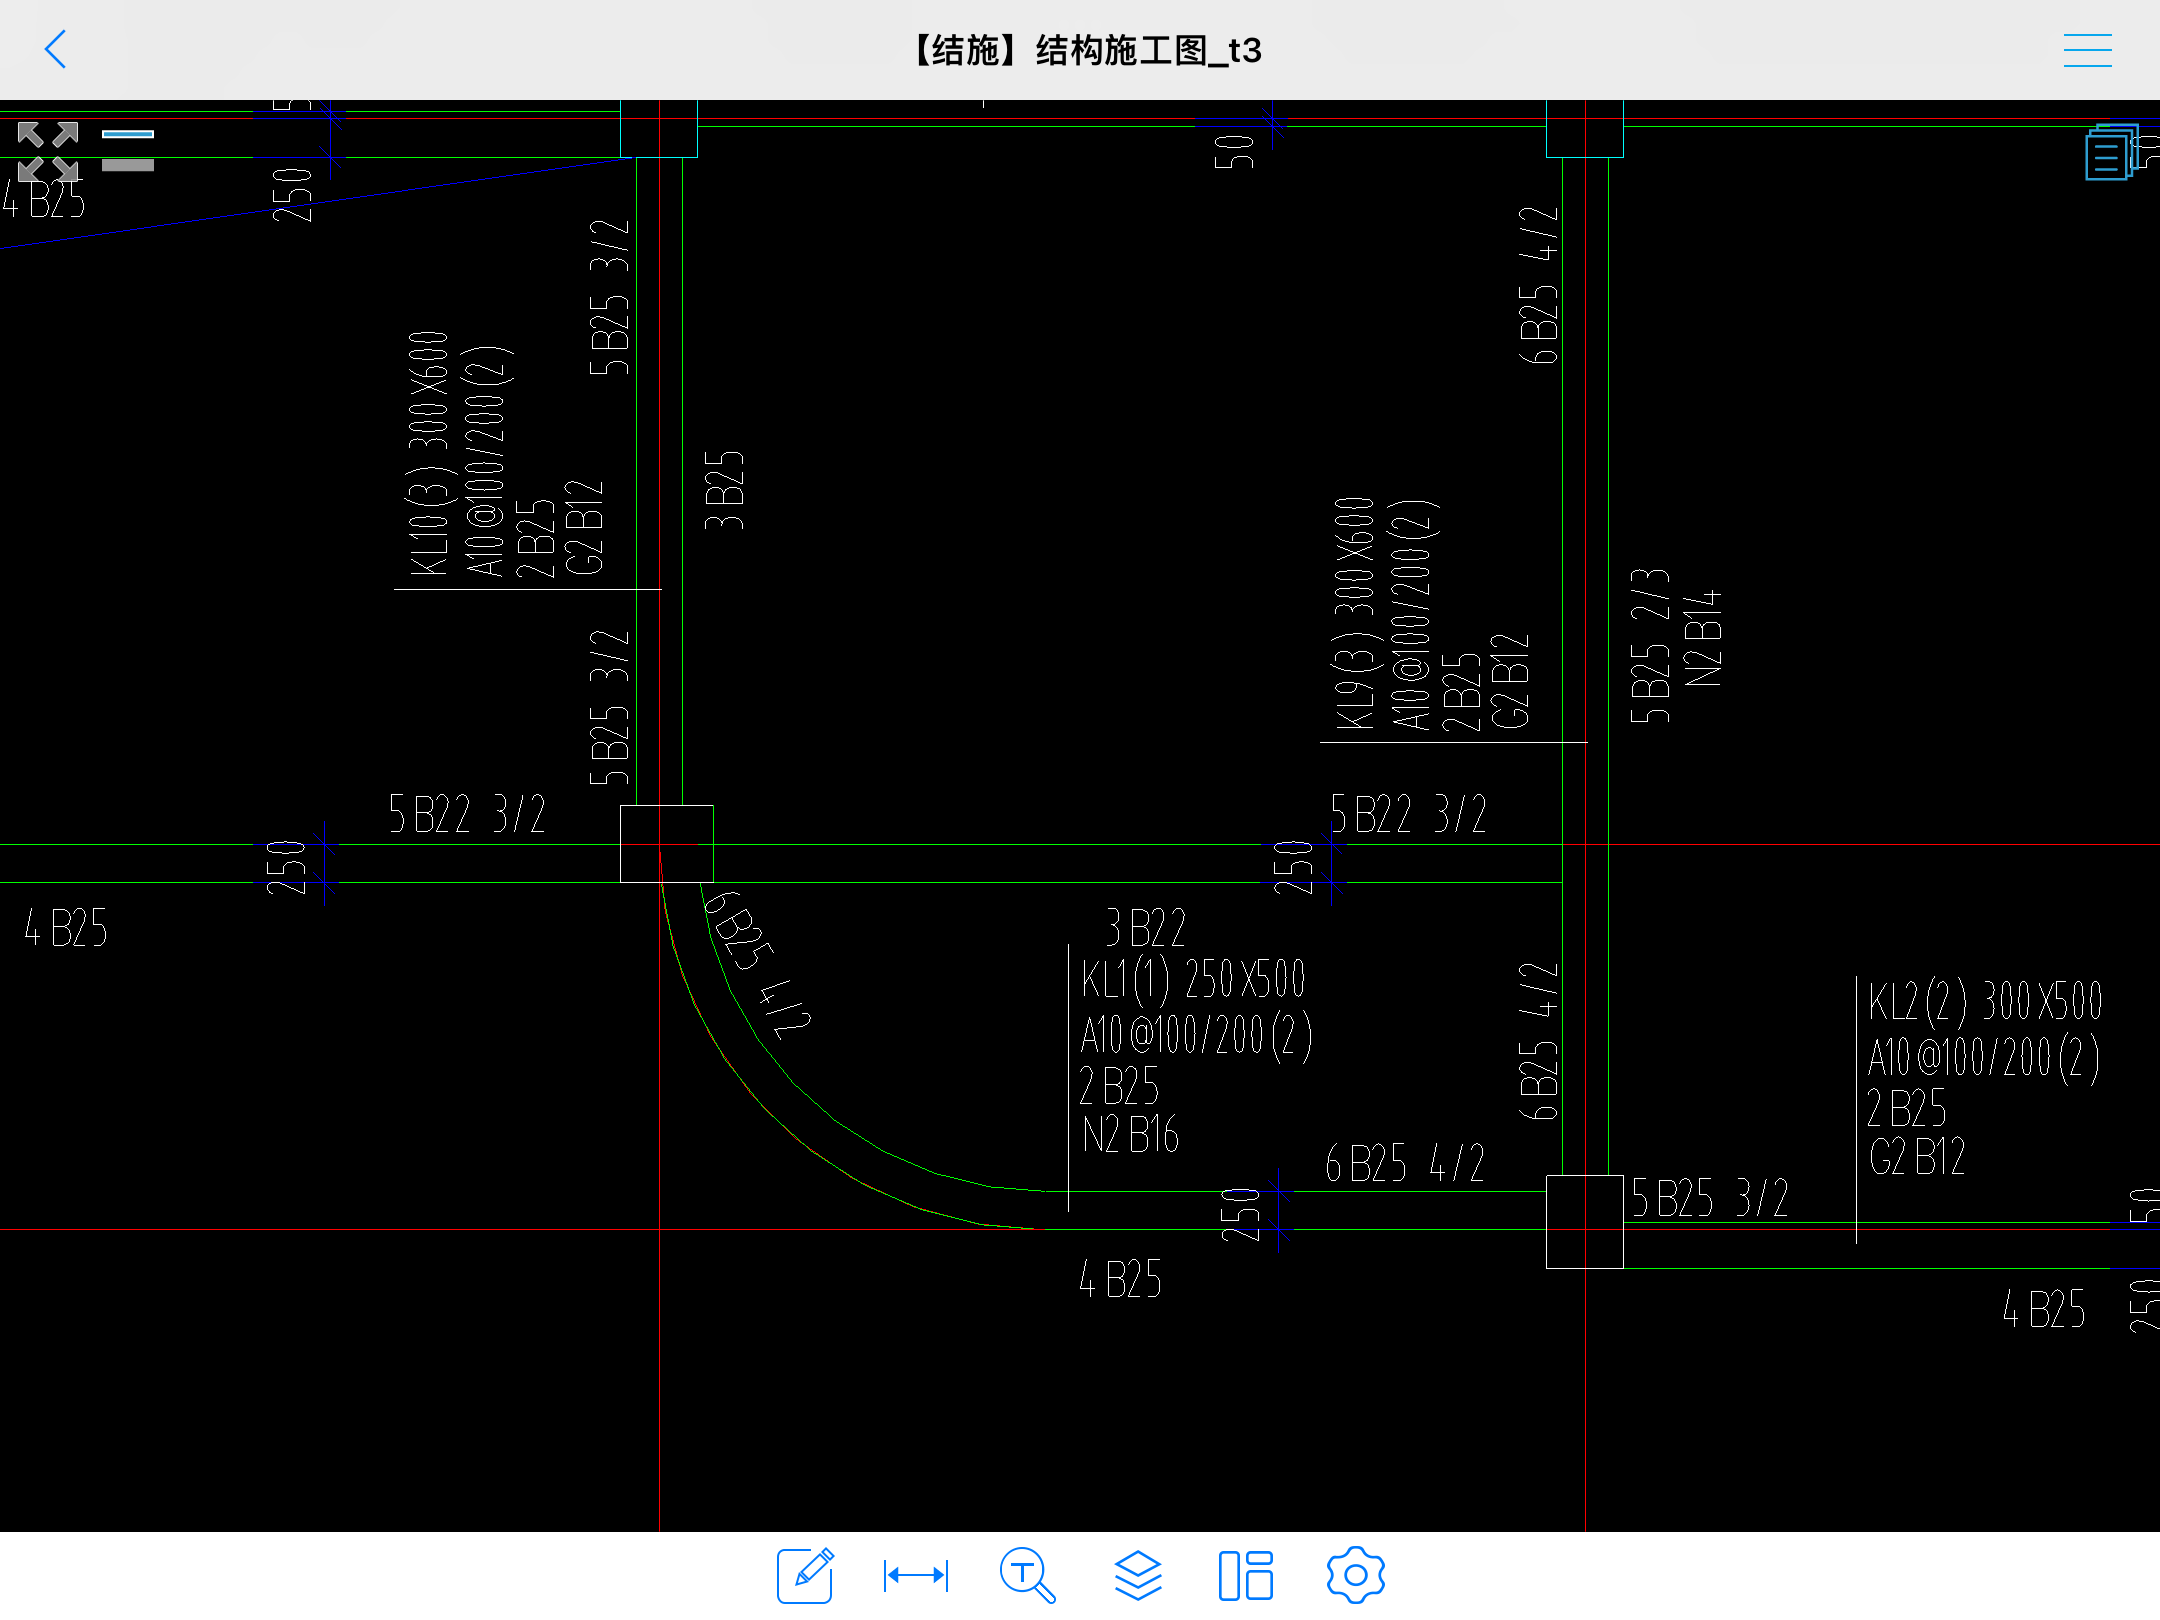Enter fullscreen with the four-arrow expand icon
The image size is (2160, 1620).
pos(48,150)
